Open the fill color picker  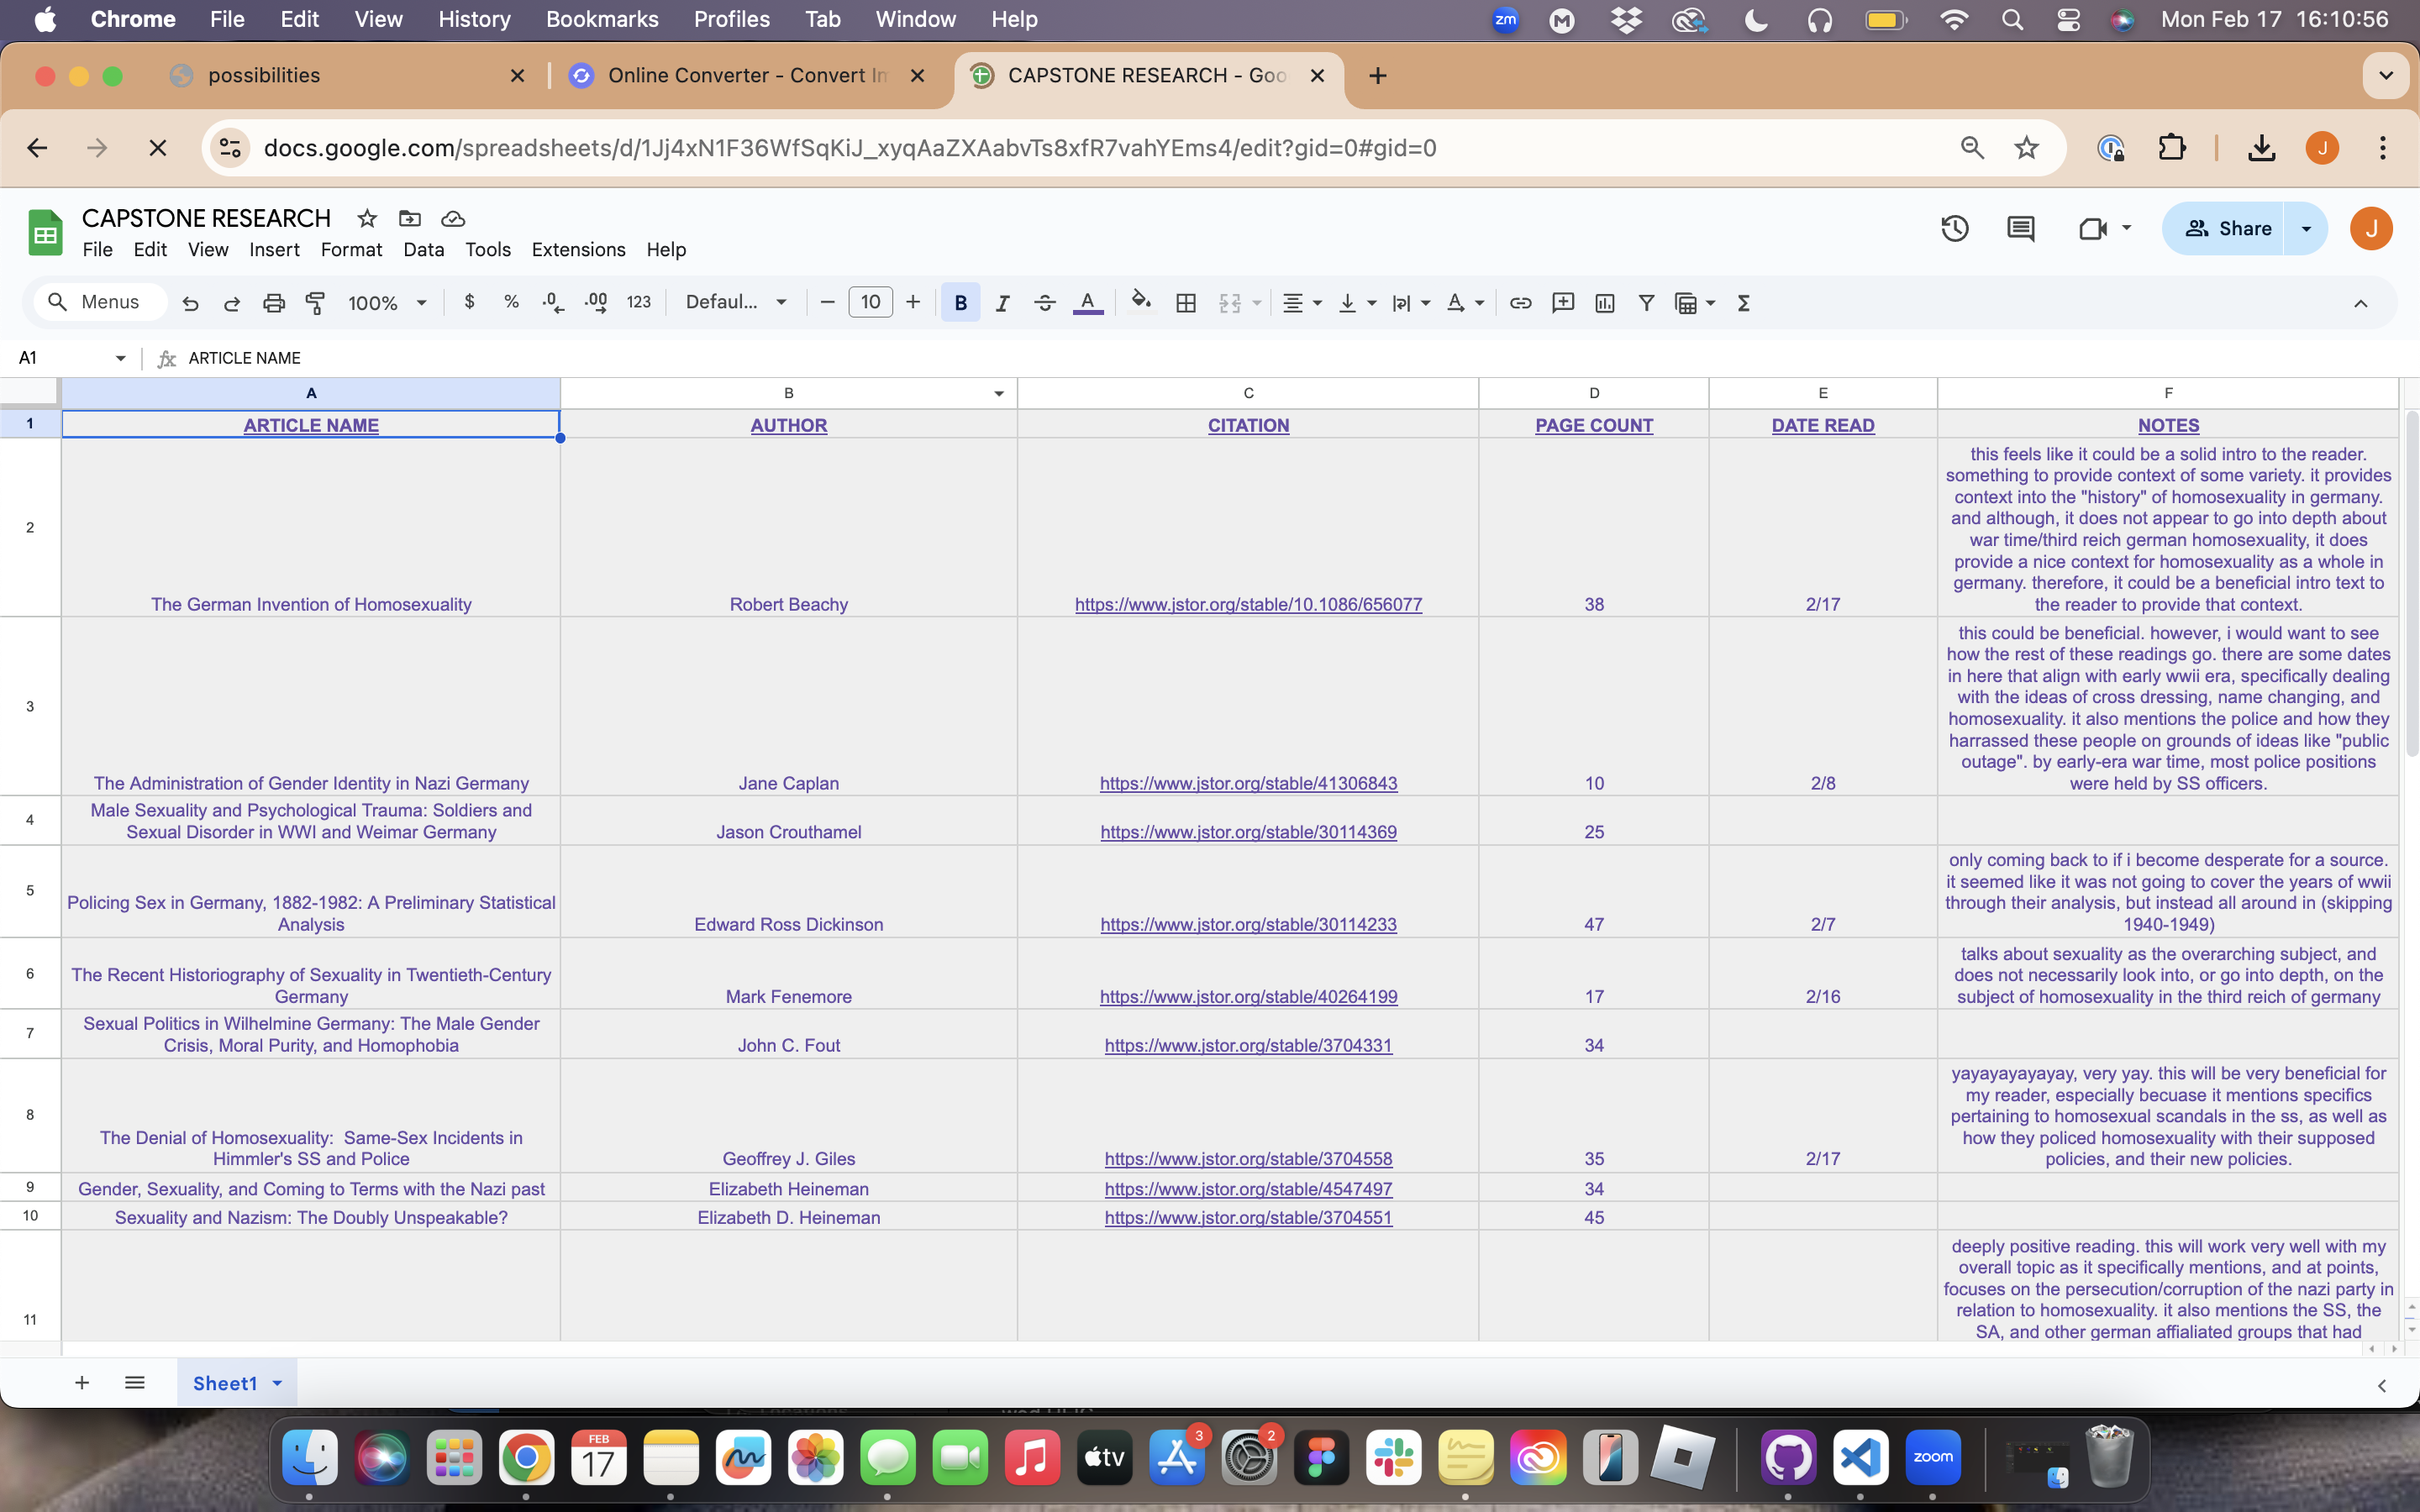pyautogui.click(x=1140, y=303)
